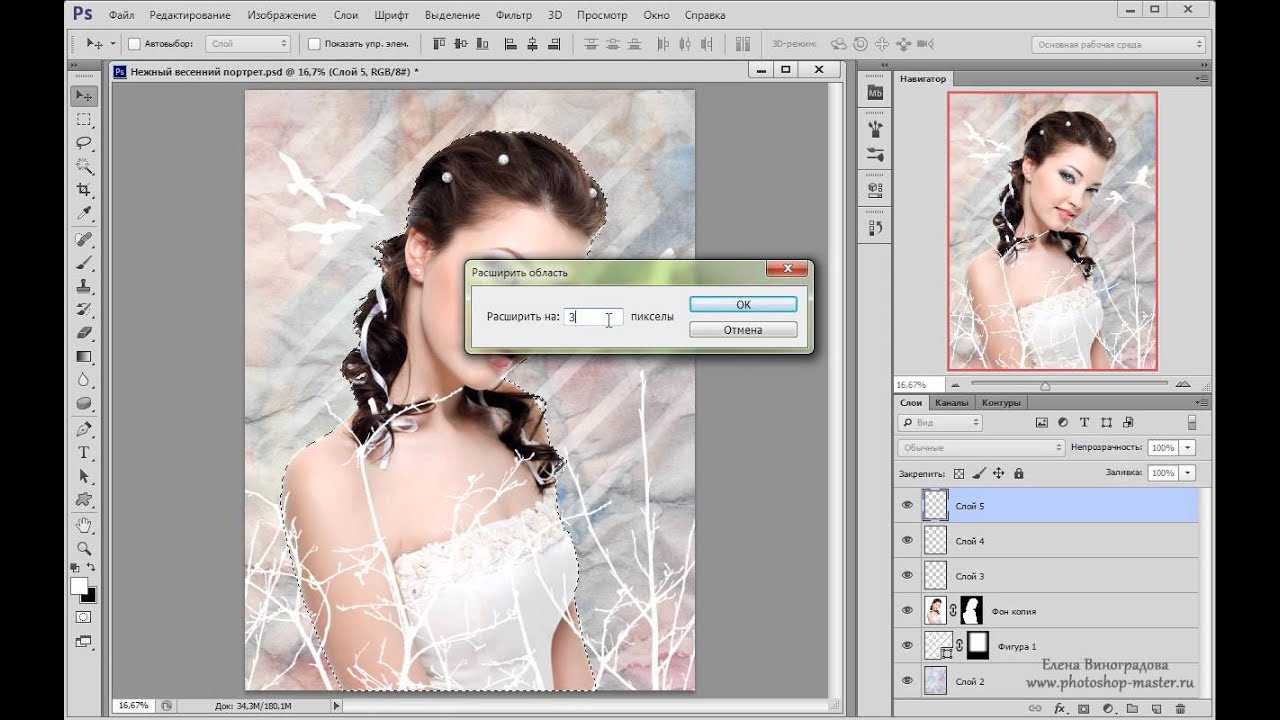Select the Eyedropper tool
Image resolution: width=1280 pixels, height=720 pixels.
tap(84, 214)
